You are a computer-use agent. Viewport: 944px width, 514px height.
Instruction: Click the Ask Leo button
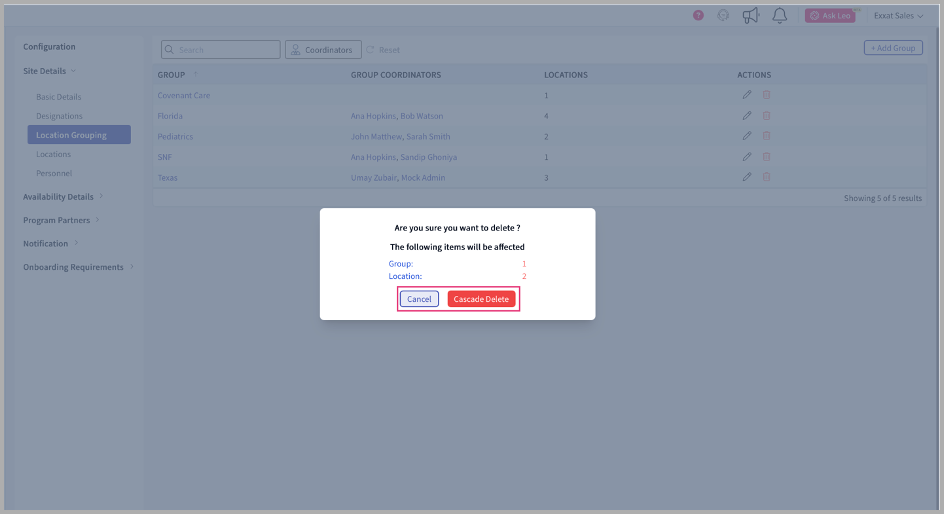[x=829, y=16]
